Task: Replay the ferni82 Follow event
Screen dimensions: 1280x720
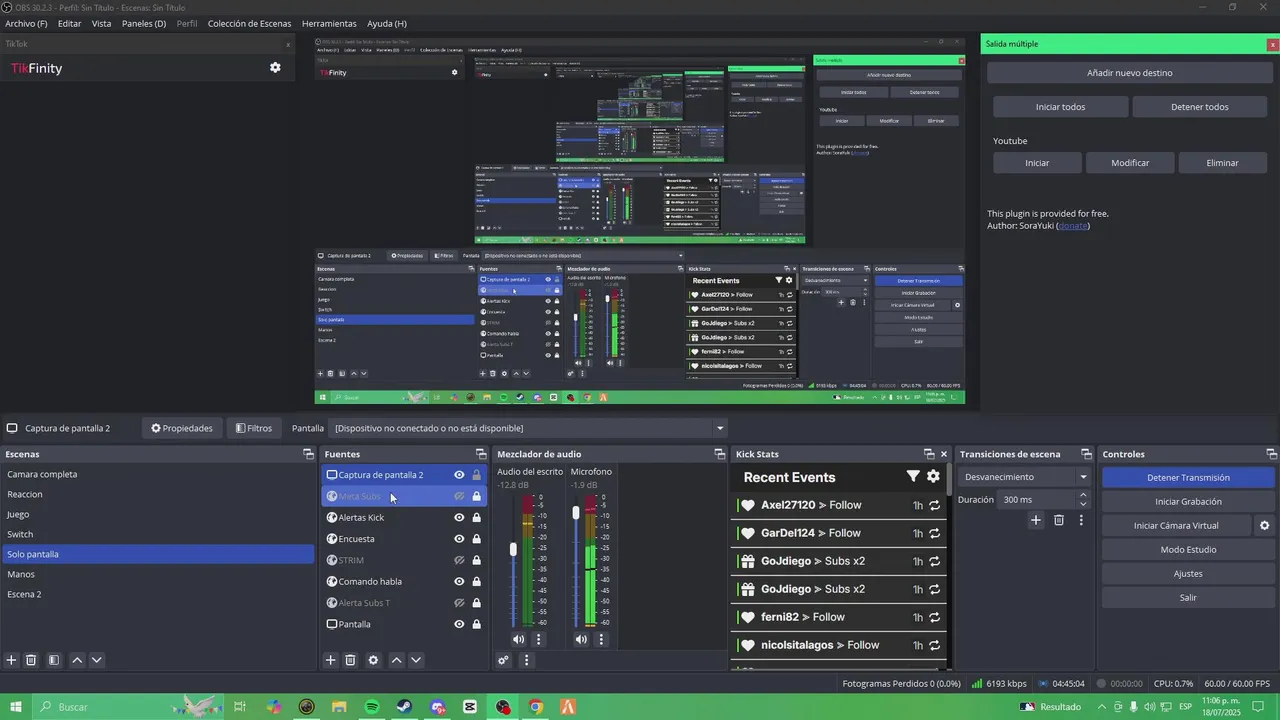Action: pos(934,617)
